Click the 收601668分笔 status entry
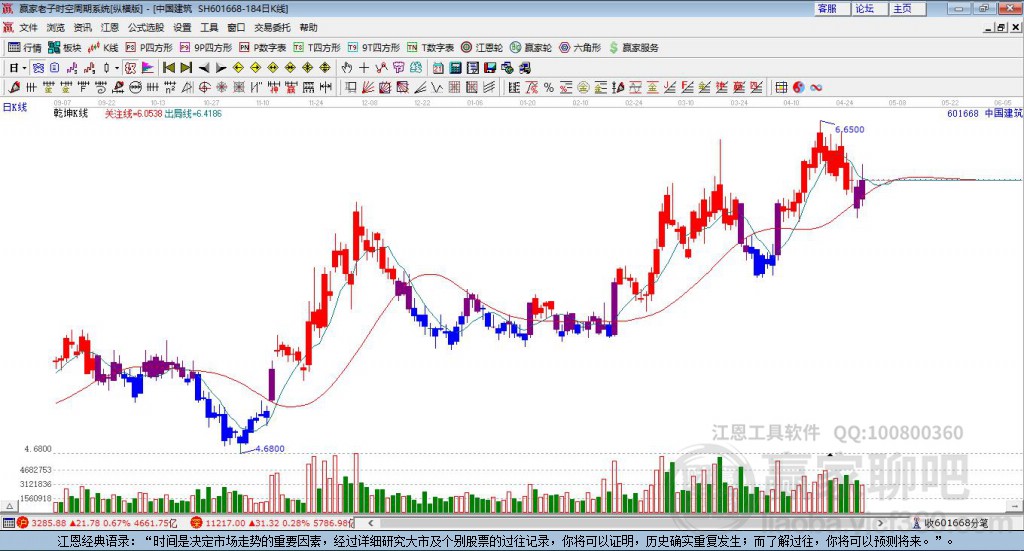The width and height of the screenshot is (1024, 551). [x=951, y=523]
